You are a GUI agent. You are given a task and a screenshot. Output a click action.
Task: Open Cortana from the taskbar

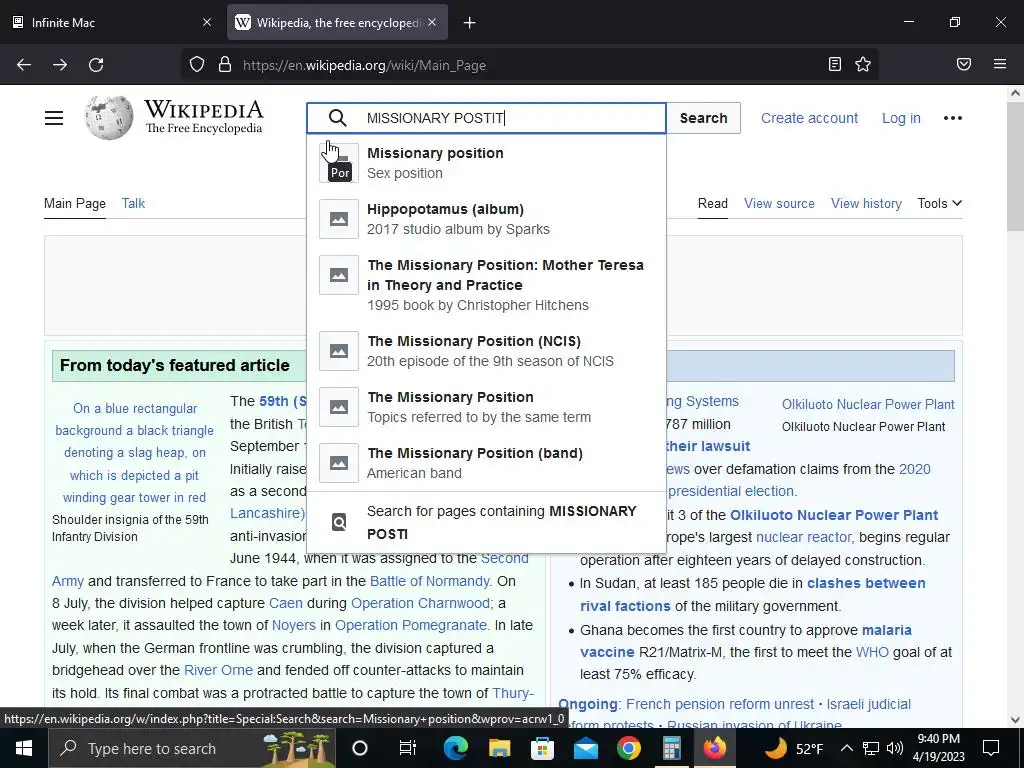click(360, 748)
